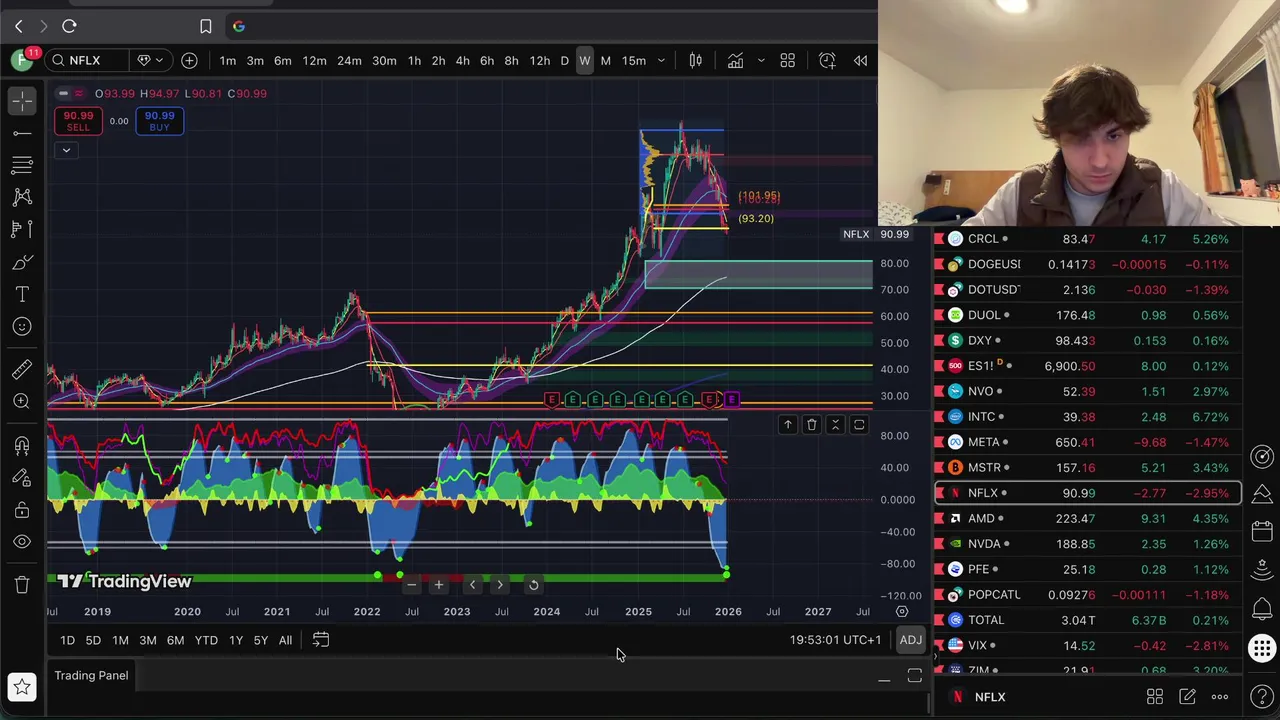Collapse the indicator pane

pyautogui.click(x=835, y=425)
